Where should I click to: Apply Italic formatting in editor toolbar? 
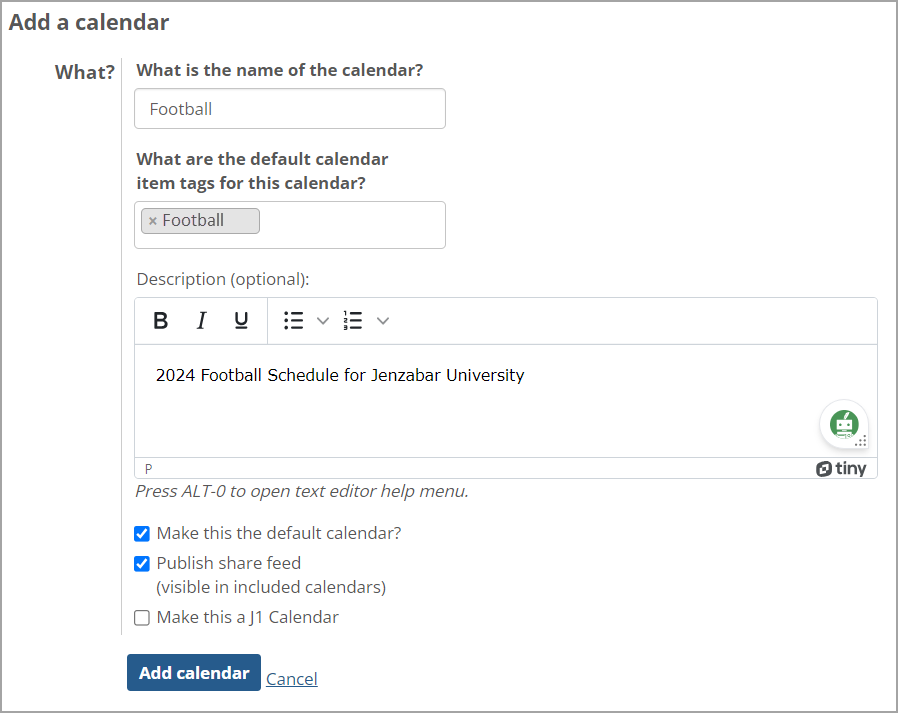201,321
